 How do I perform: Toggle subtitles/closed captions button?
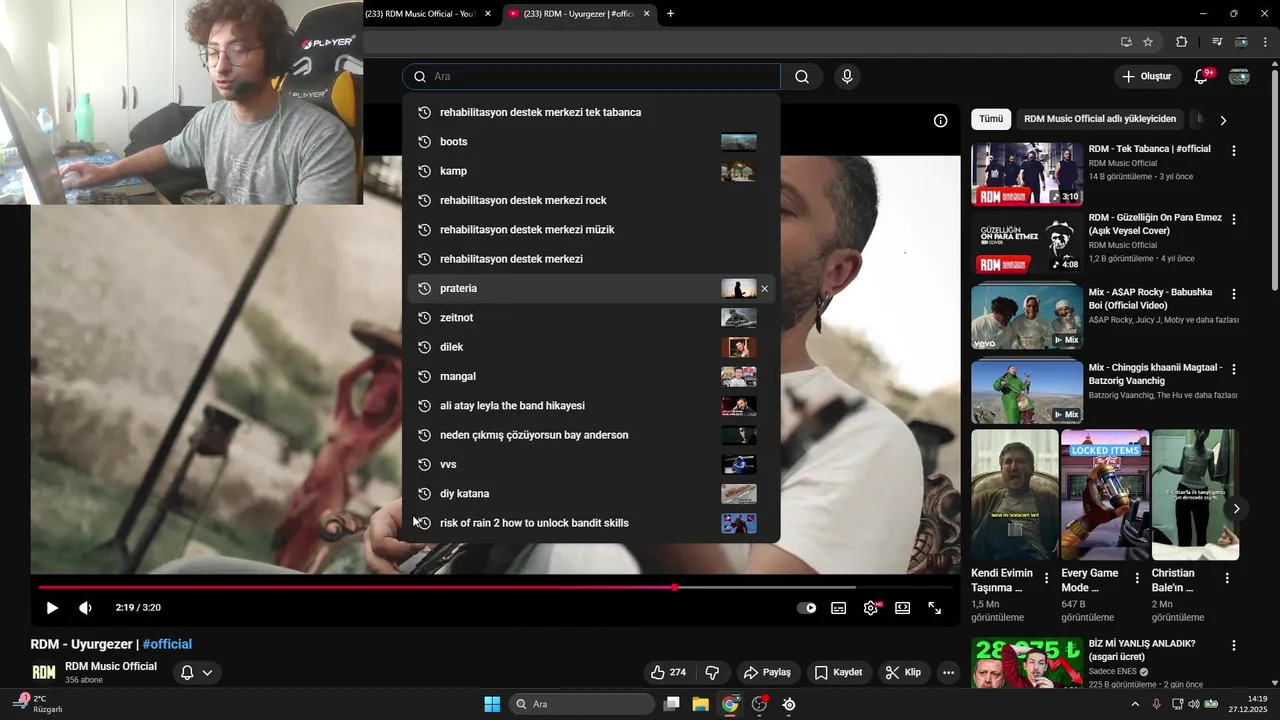pyautogui.click(x=838, y=608)
